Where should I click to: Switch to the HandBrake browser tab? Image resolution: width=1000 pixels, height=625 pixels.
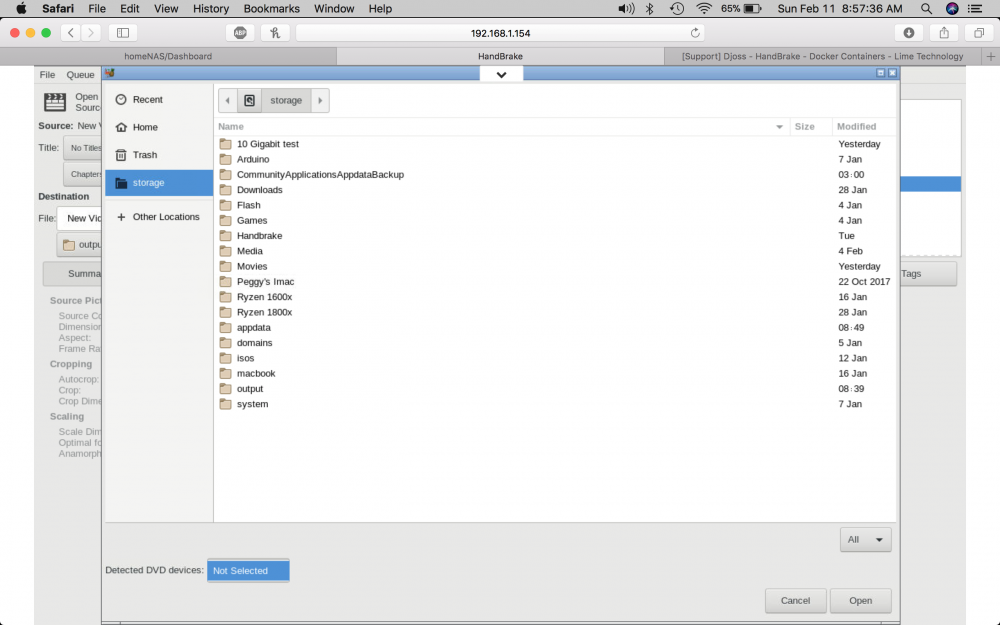[500, 56]
